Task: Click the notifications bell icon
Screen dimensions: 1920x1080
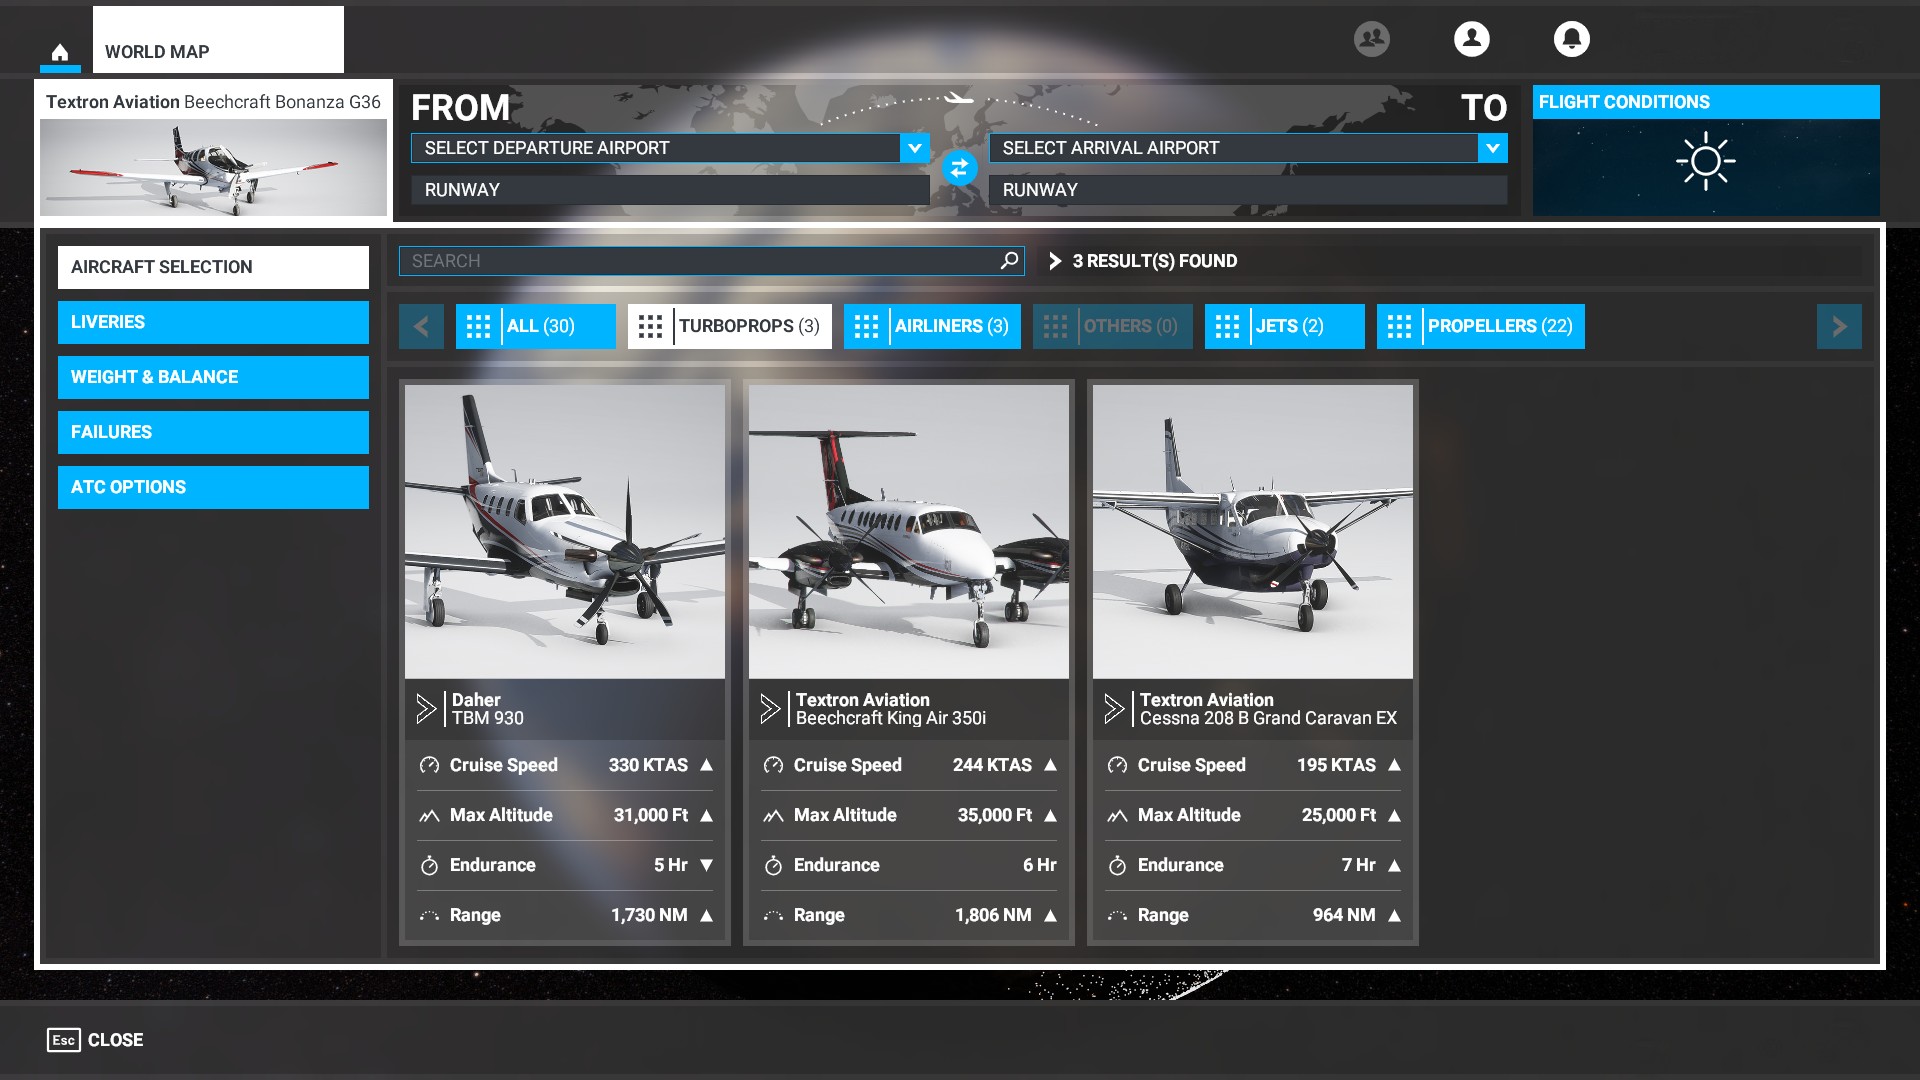Action: click(1571, 38)
